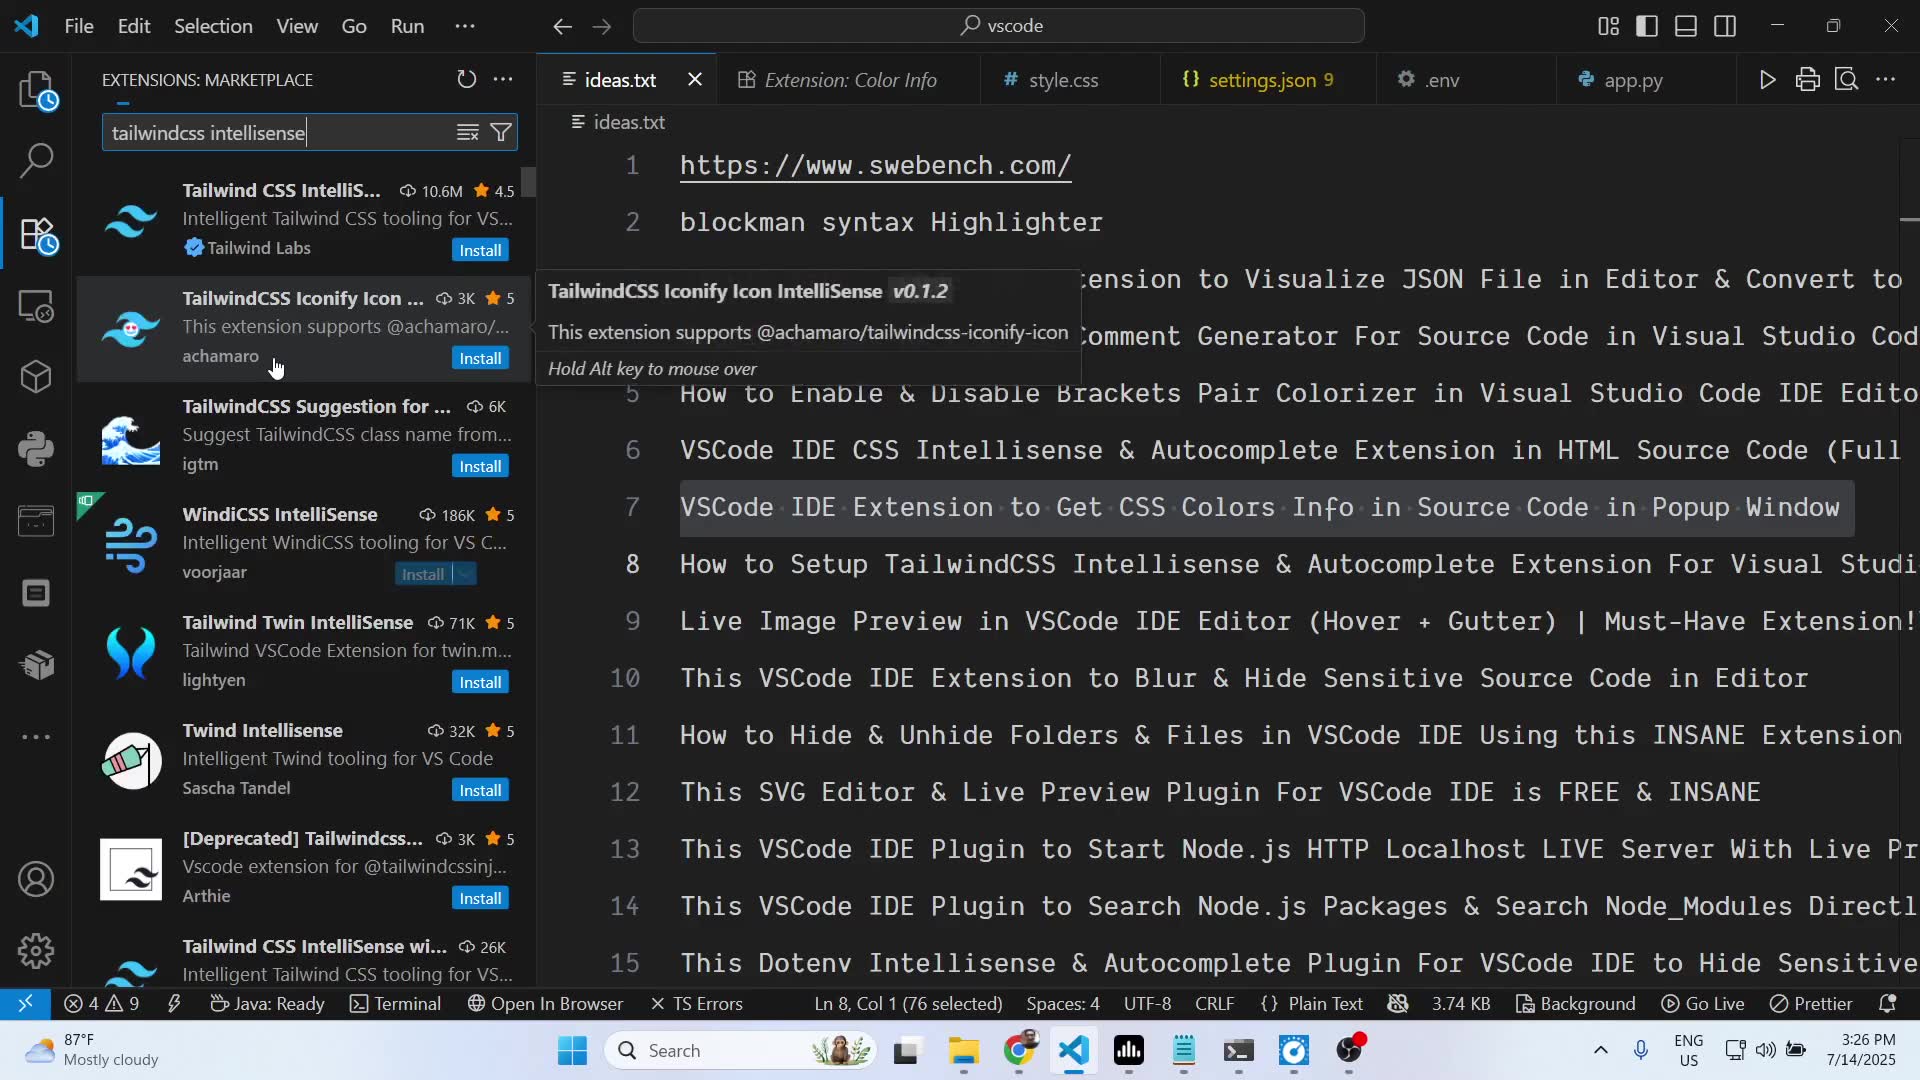
Task: Show errors and warnings count in status bar
Action: click(102, 1004)
